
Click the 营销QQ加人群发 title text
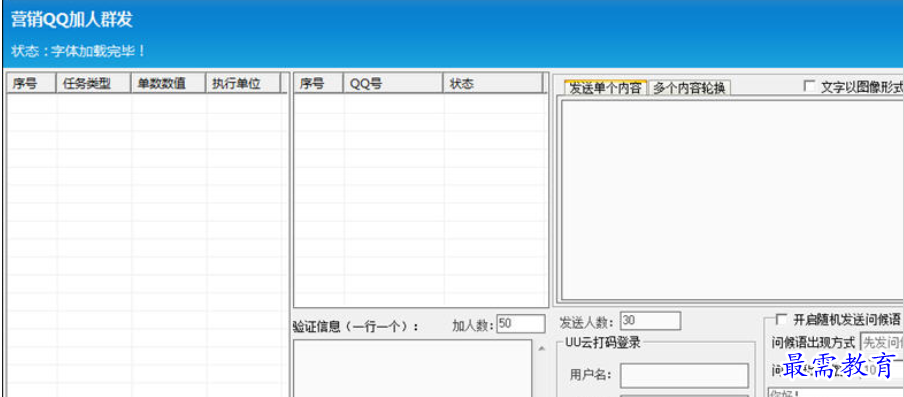[72, 20]
